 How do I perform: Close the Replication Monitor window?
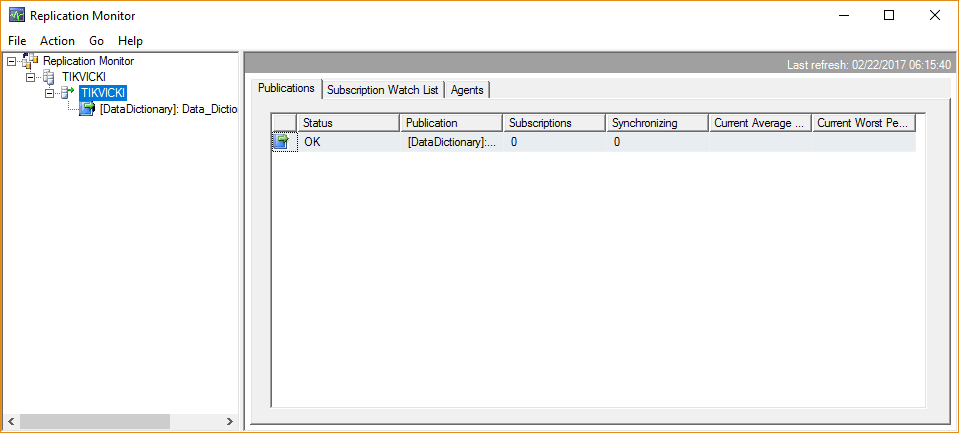click(x=935, y=15)
